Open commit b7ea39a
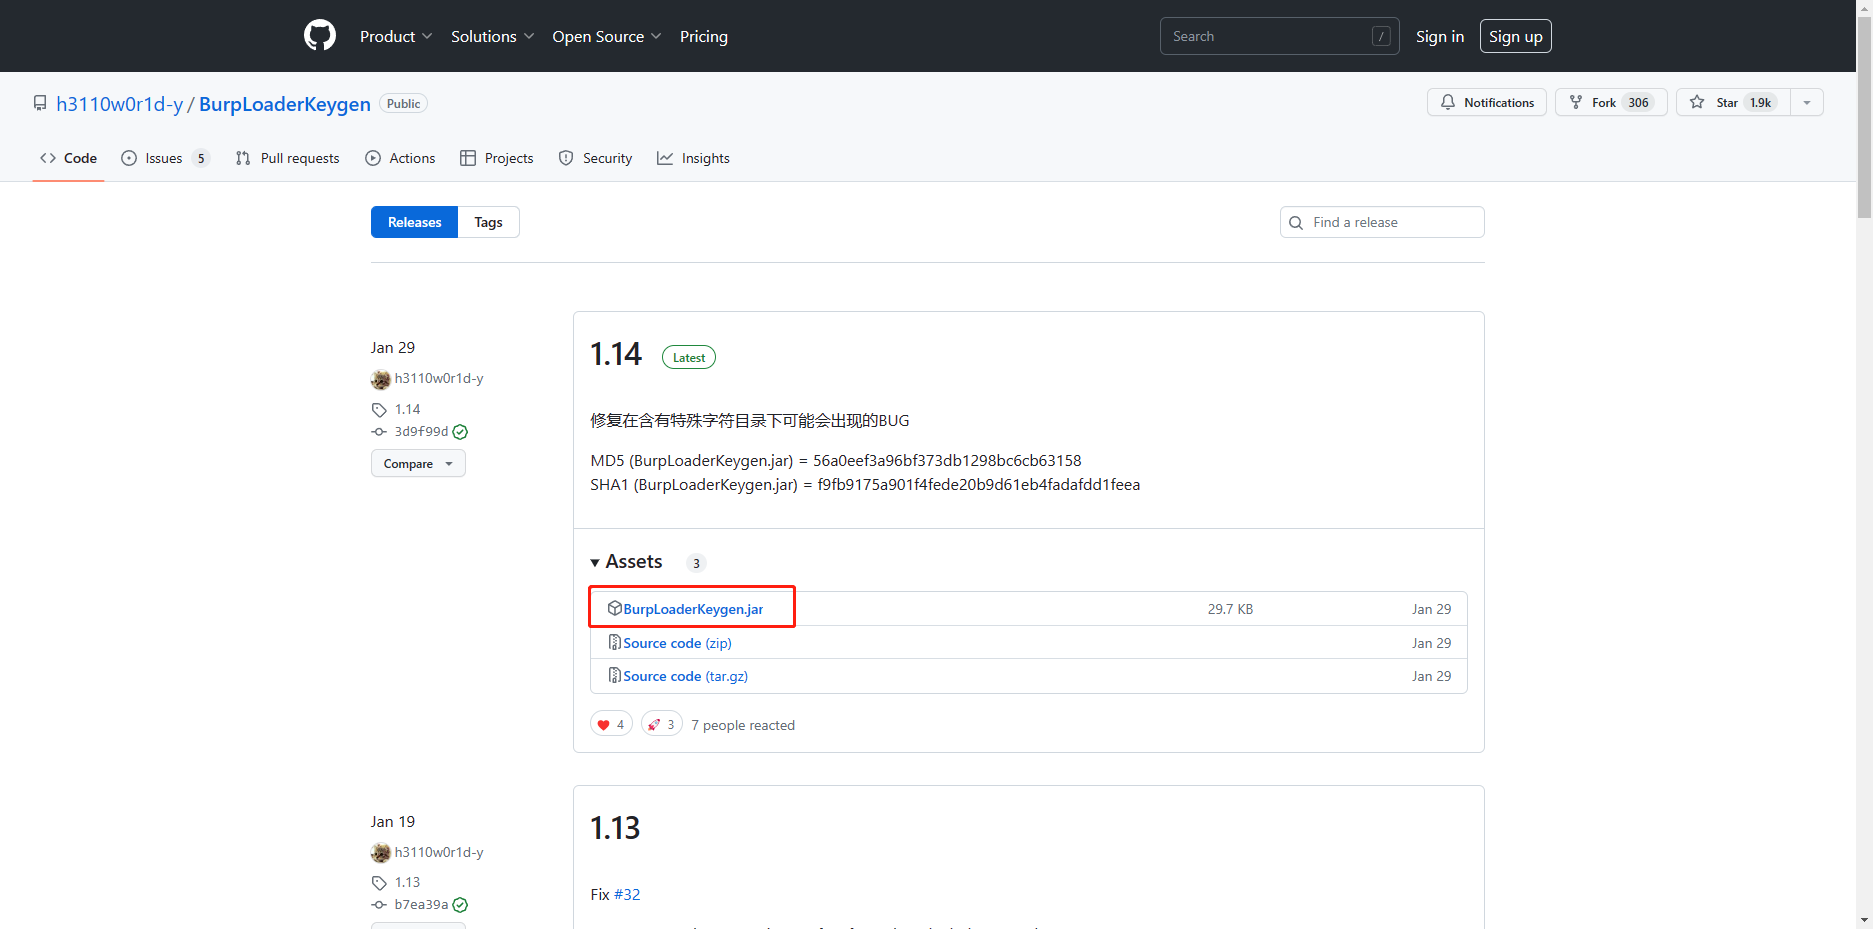The height and width of the screenshot is (929, 1873). click(421, 904)
